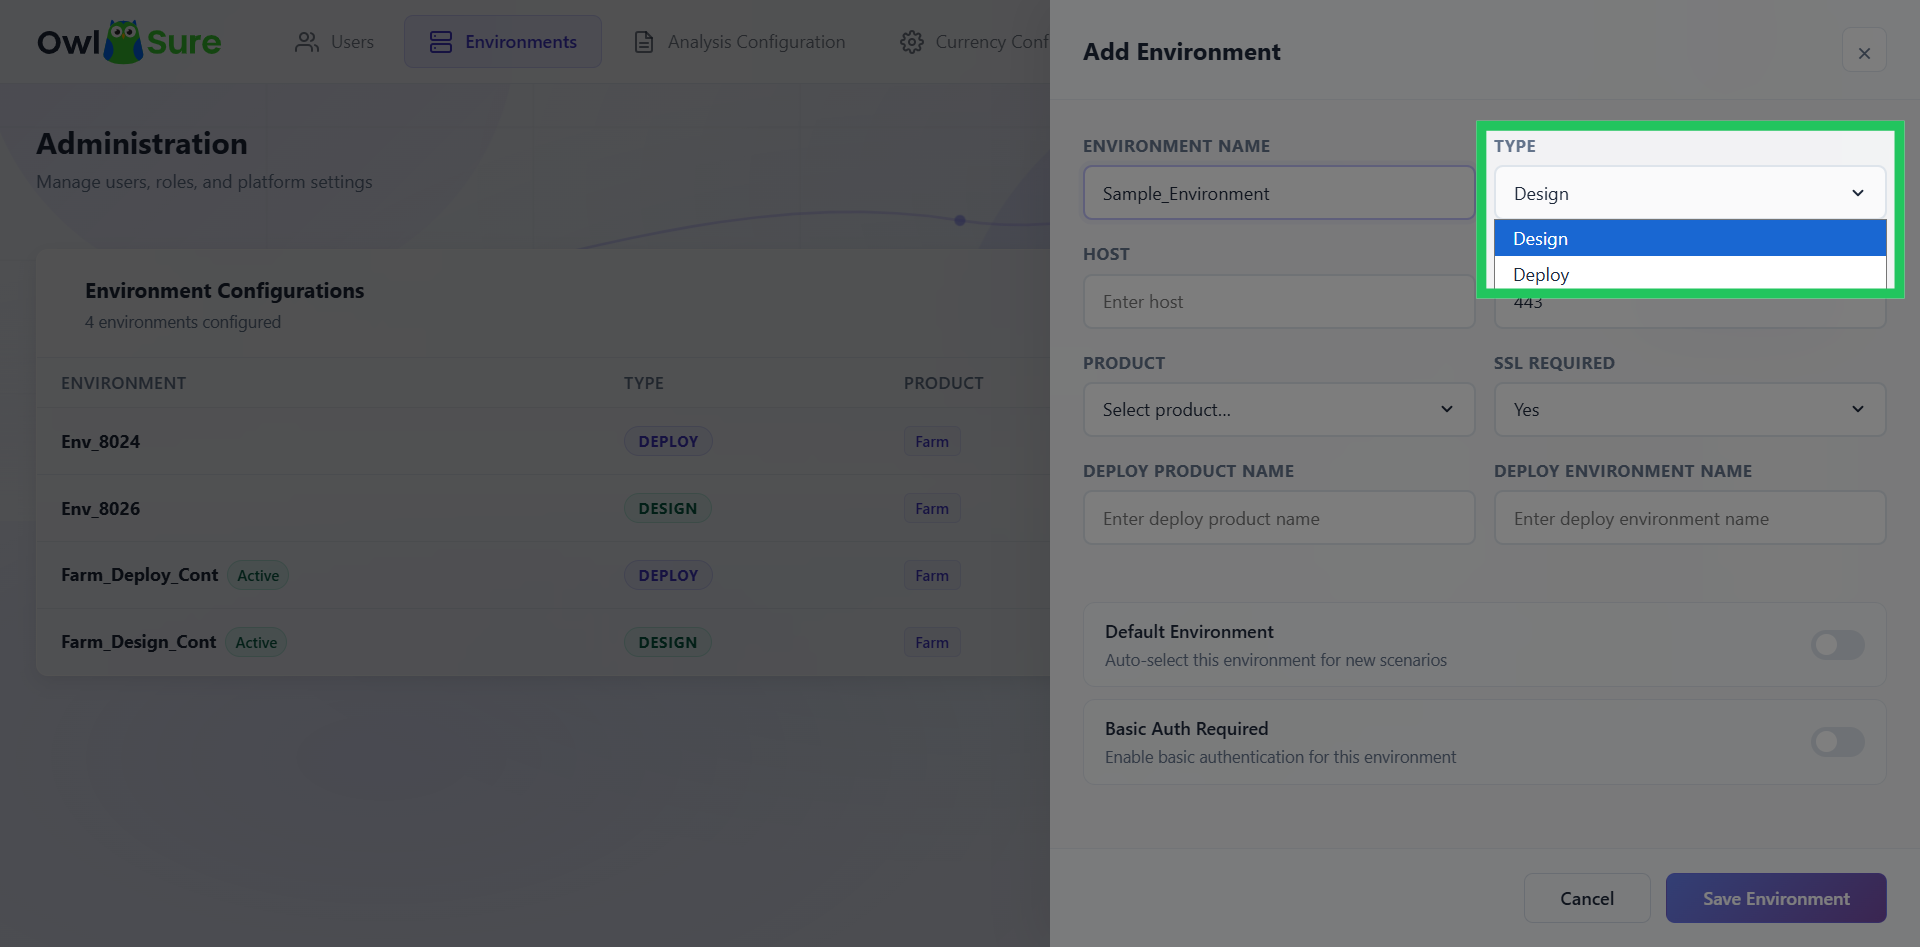The image size is (1920, 947).
Task: Click the OwlSure owl logo
Action: [128, 42]
